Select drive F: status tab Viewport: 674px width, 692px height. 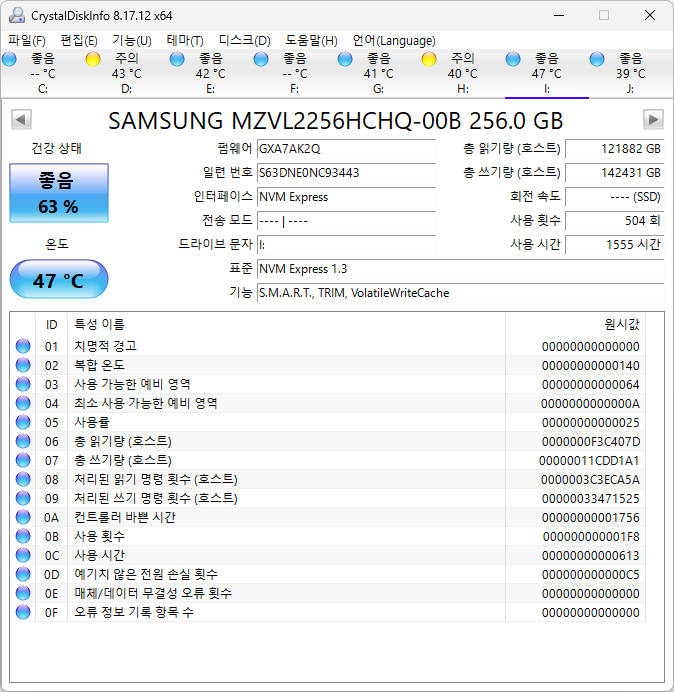tap(294, 73)
